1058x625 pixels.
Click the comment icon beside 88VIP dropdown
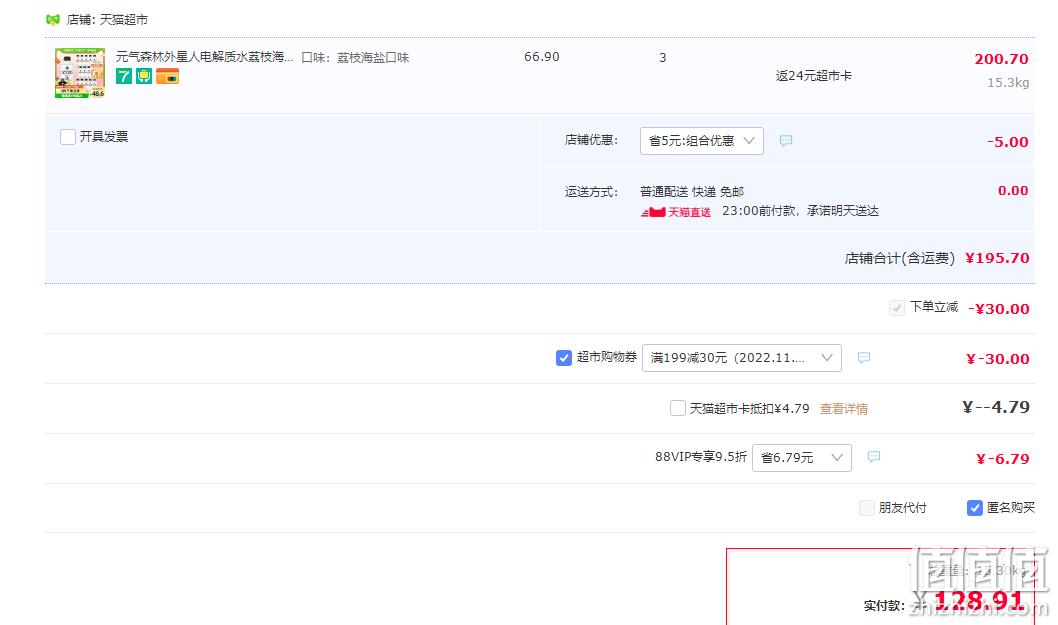click(x=874, y=457)
